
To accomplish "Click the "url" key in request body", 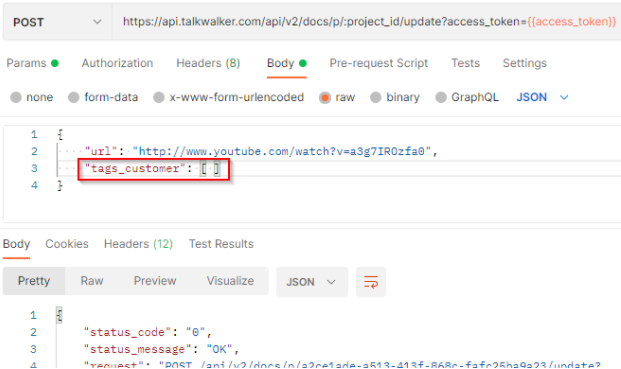I will (101, 151).
